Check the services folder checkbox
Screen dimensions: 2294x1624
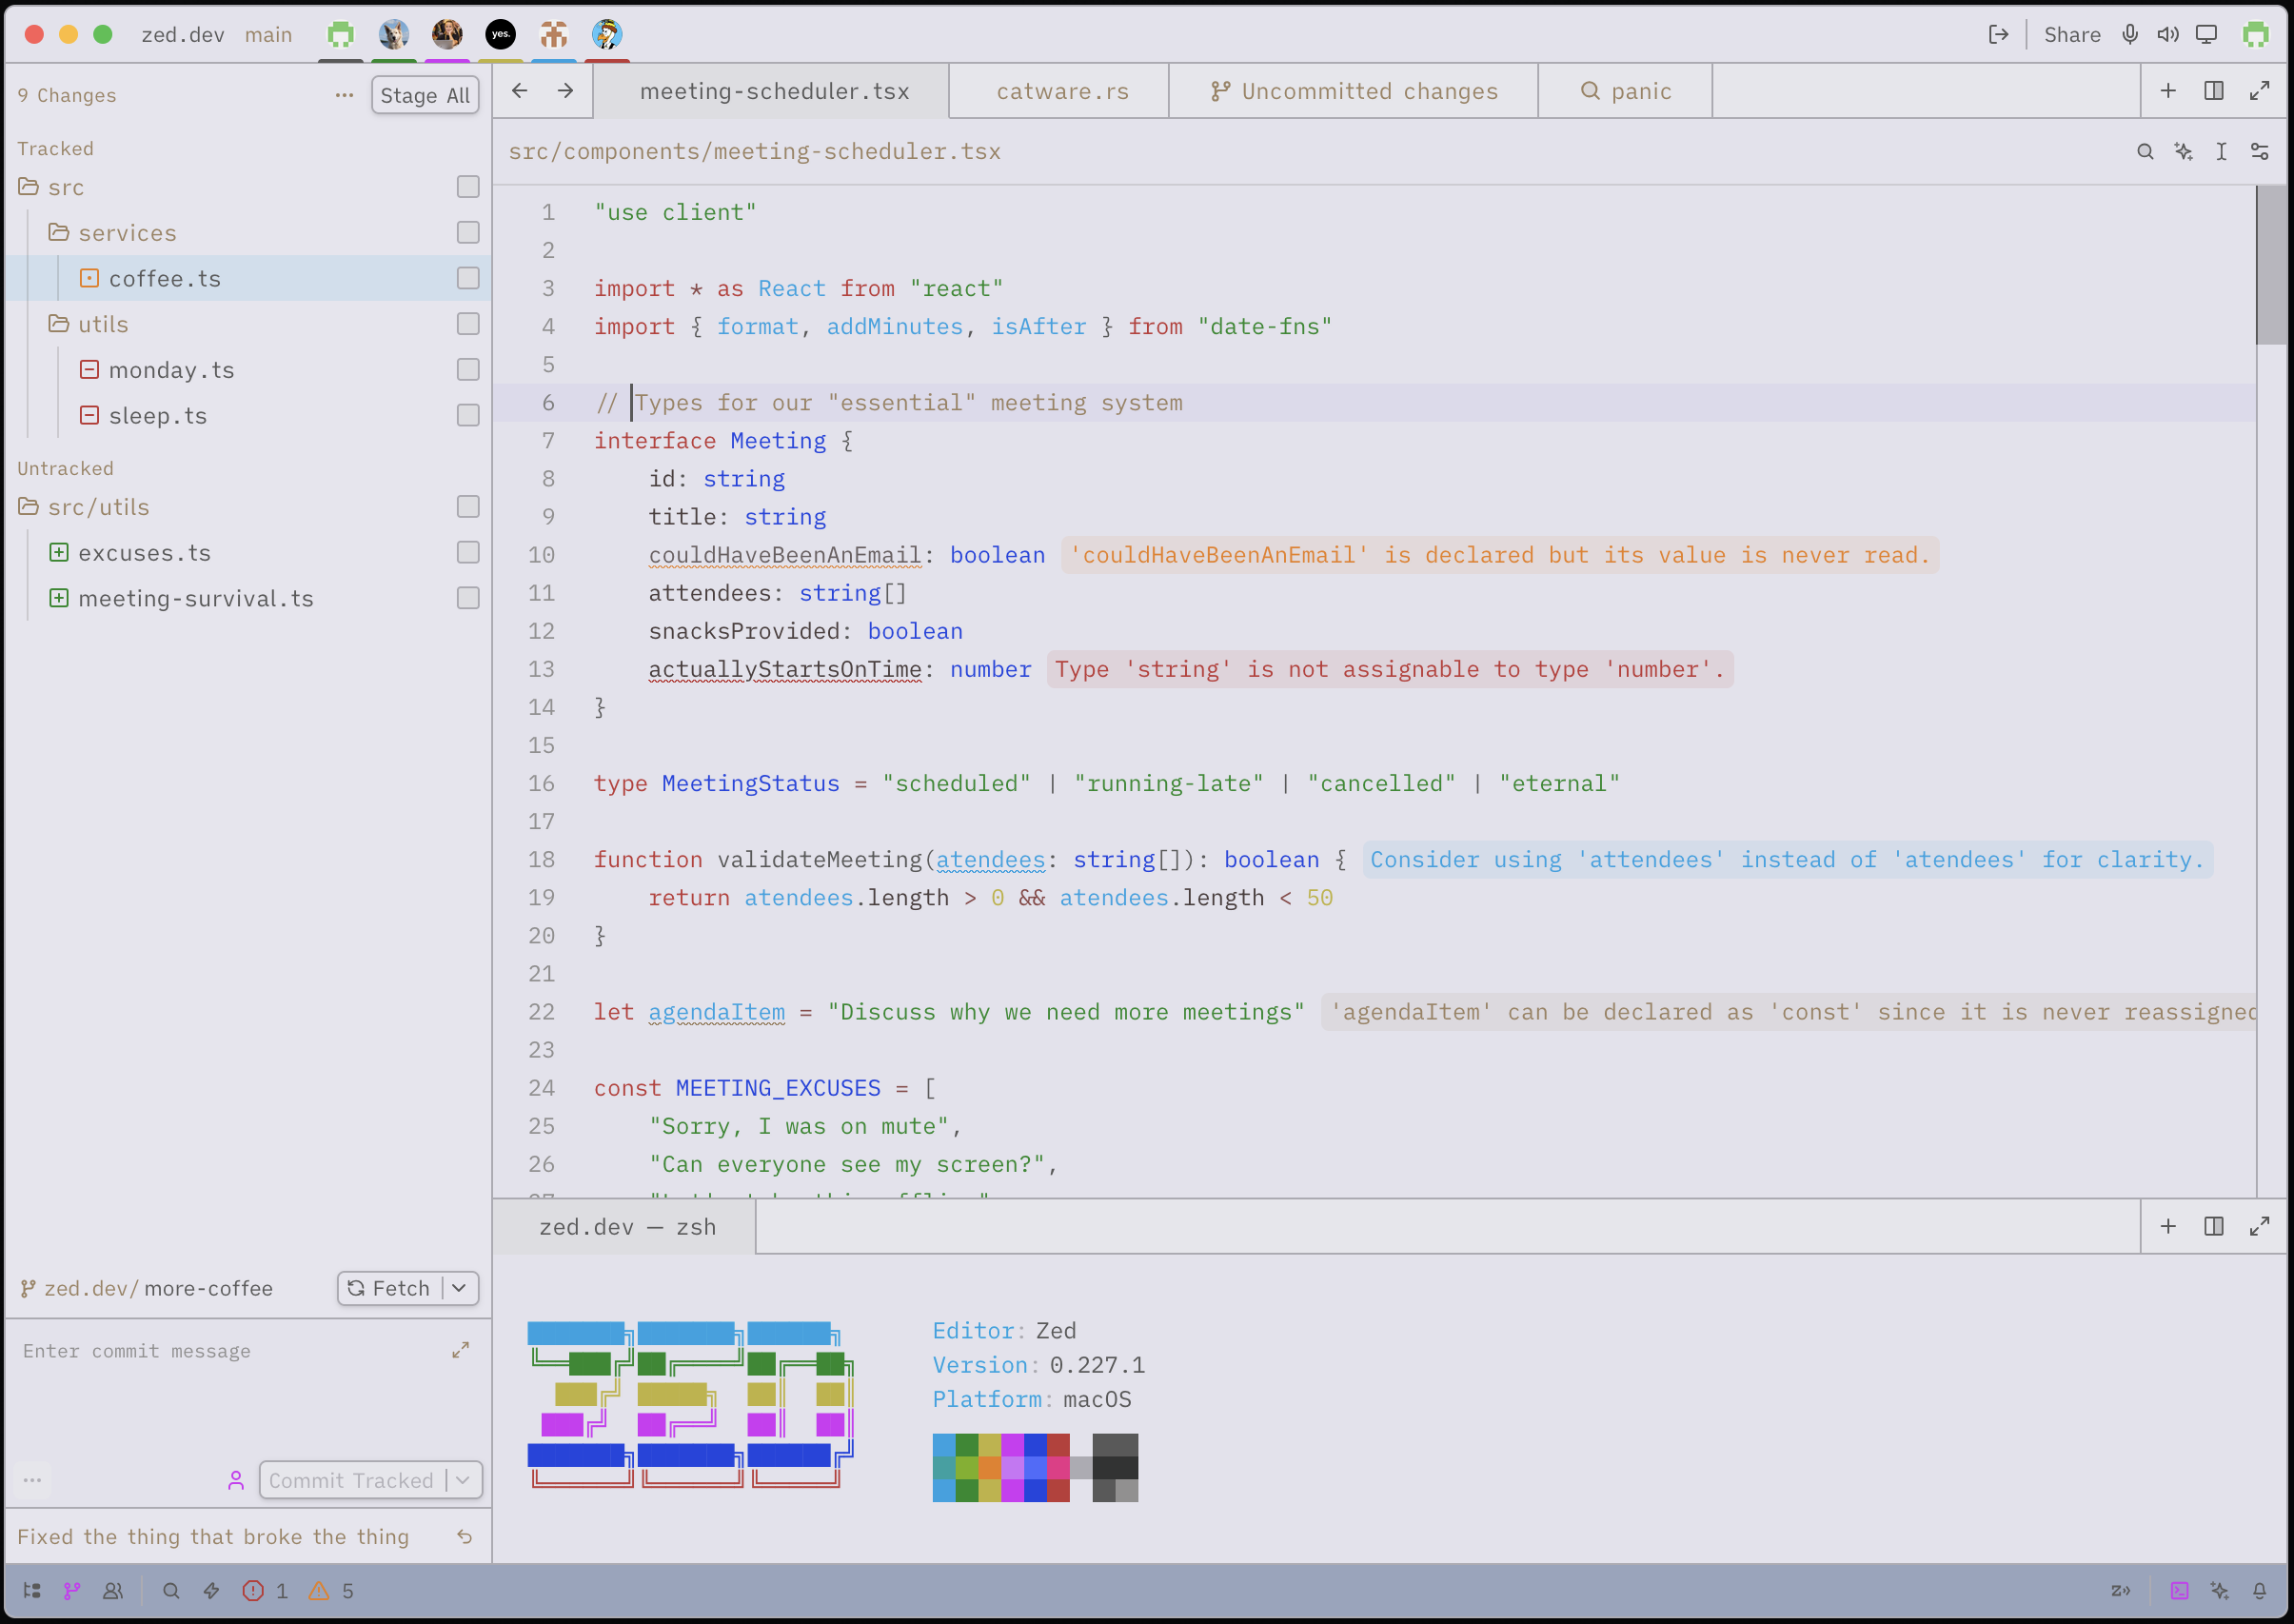click(468, 232)
